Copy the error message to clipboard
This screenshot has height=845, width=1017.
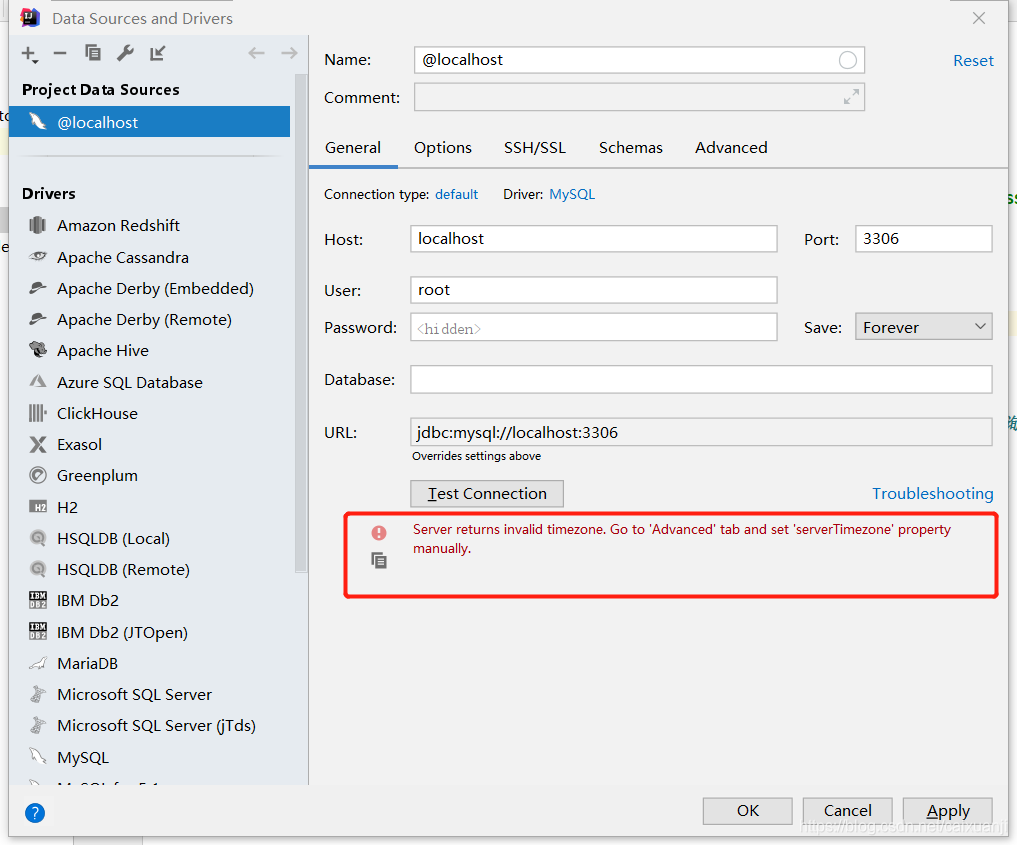point(379,560)
